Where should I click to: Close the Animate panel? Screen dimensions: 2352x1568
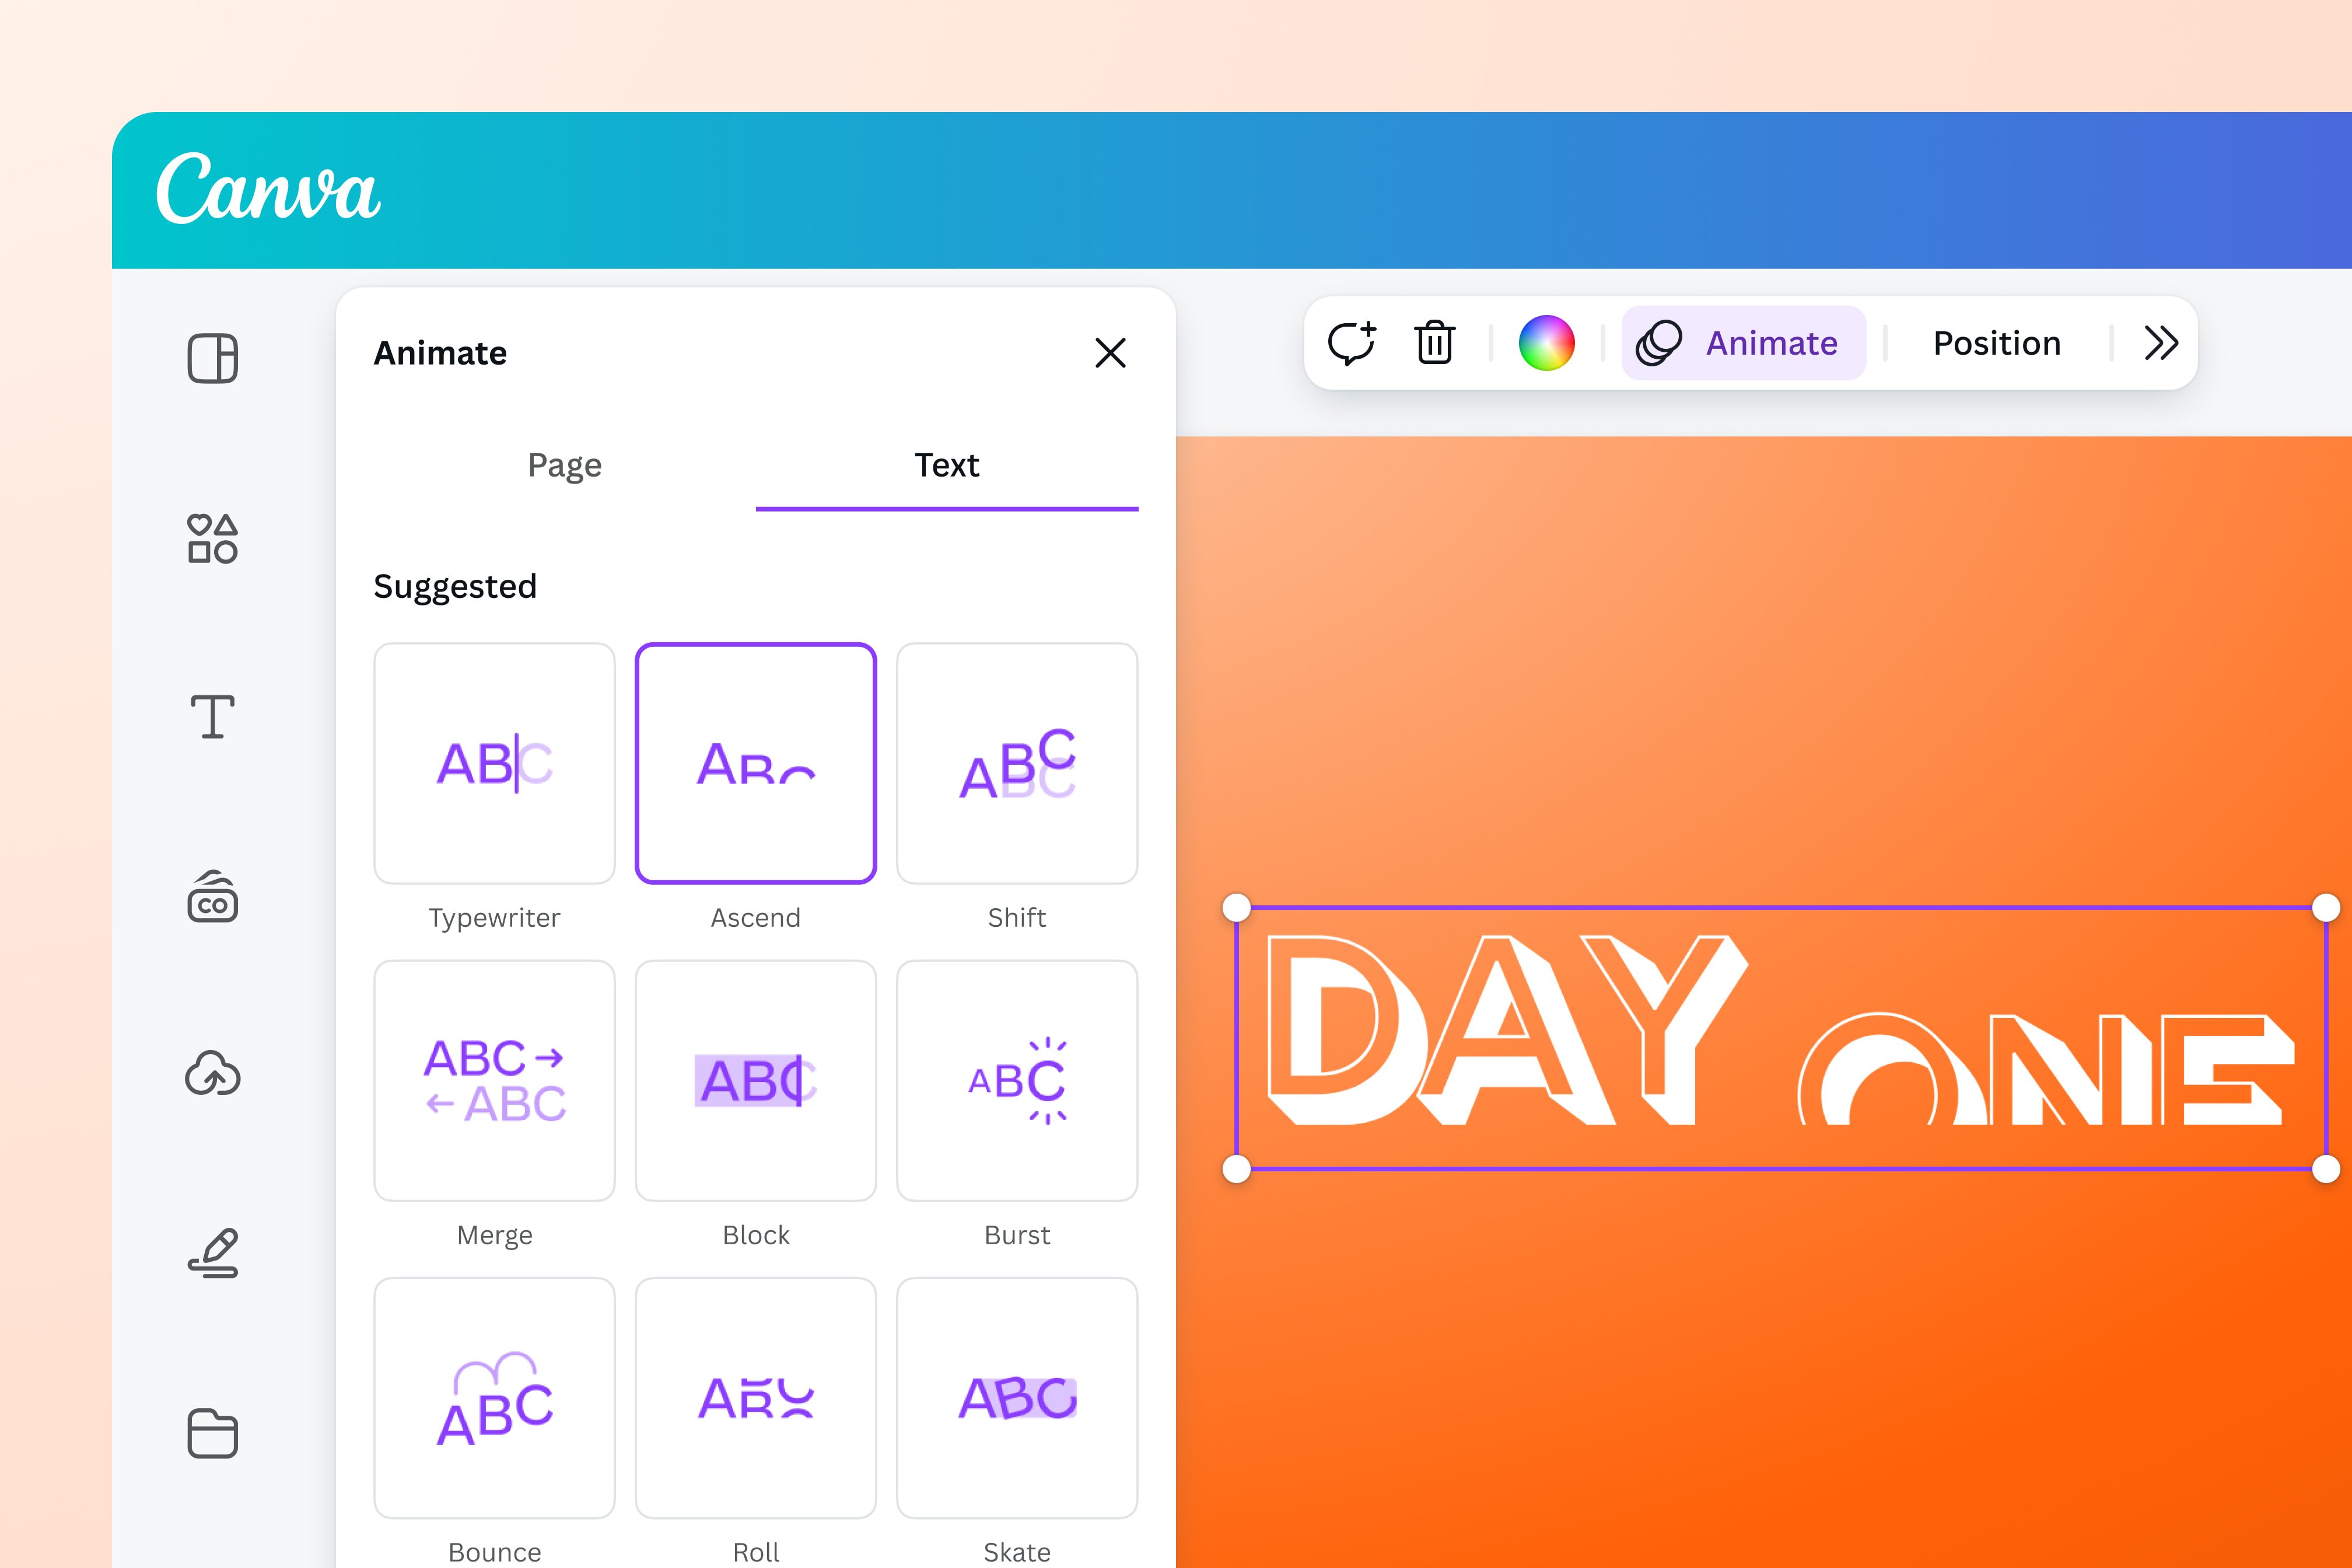coord(1111,354)
